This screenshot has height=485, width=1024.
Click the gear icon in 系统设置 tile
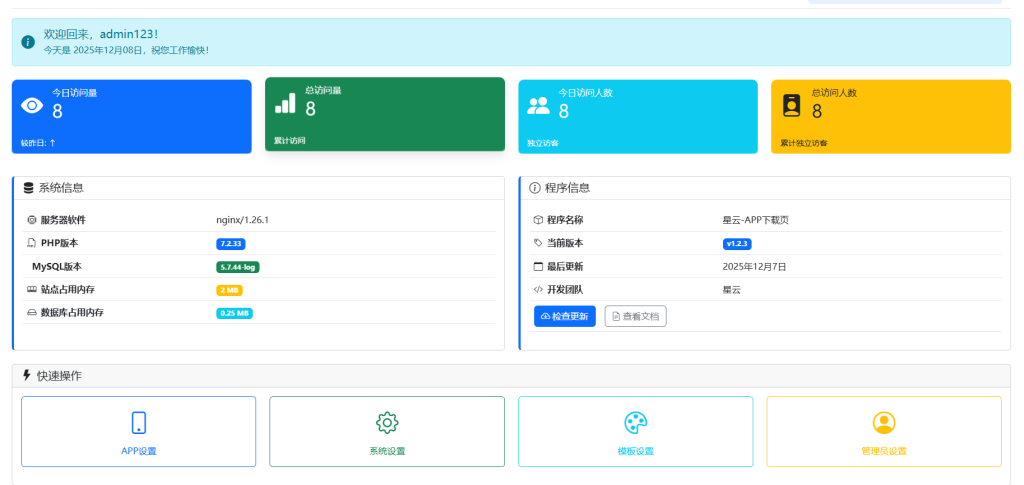(x=387, y=422)
